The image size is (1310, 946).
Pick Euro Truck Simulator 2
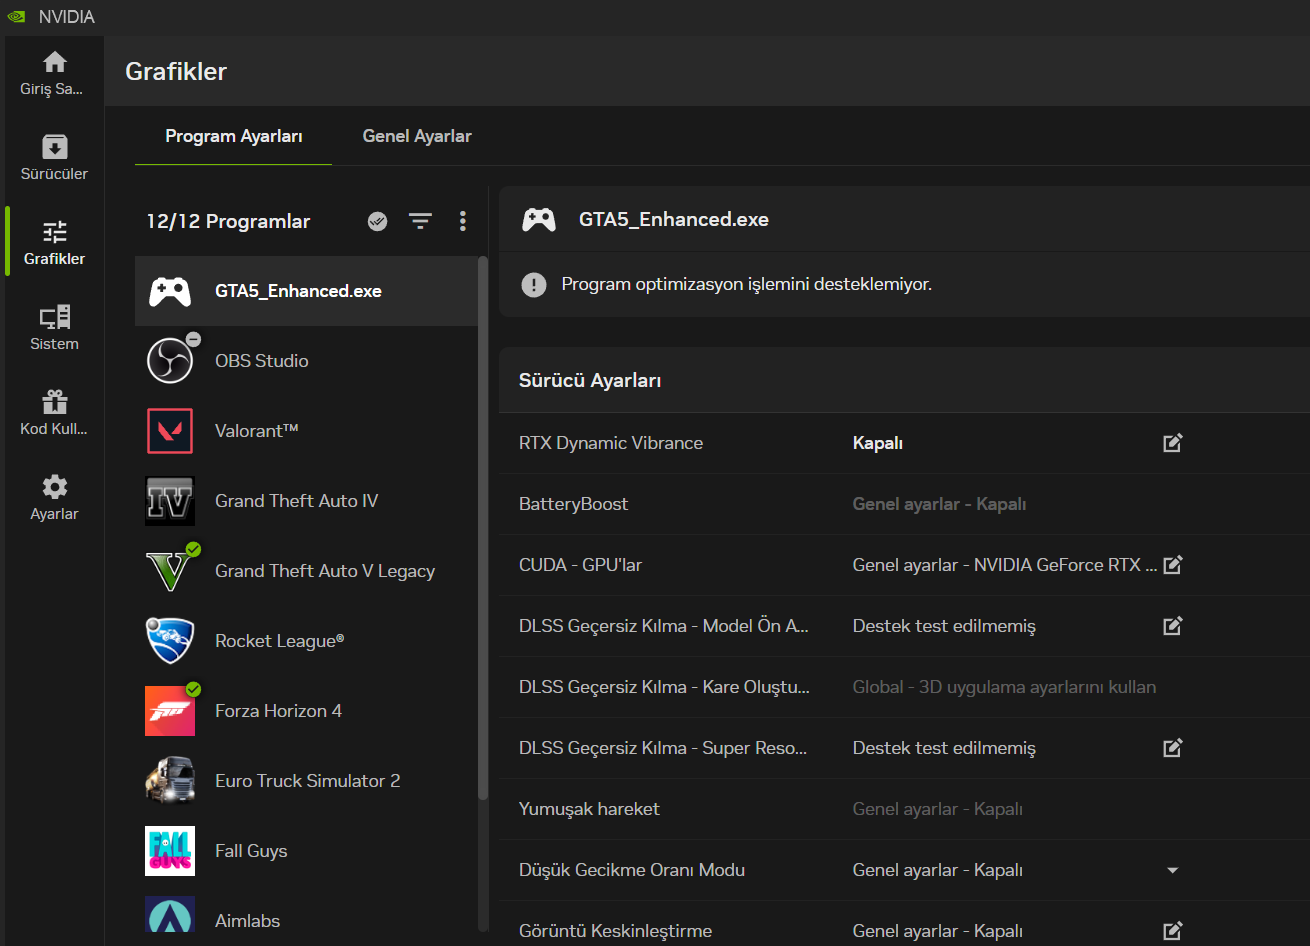click(306, 781)
